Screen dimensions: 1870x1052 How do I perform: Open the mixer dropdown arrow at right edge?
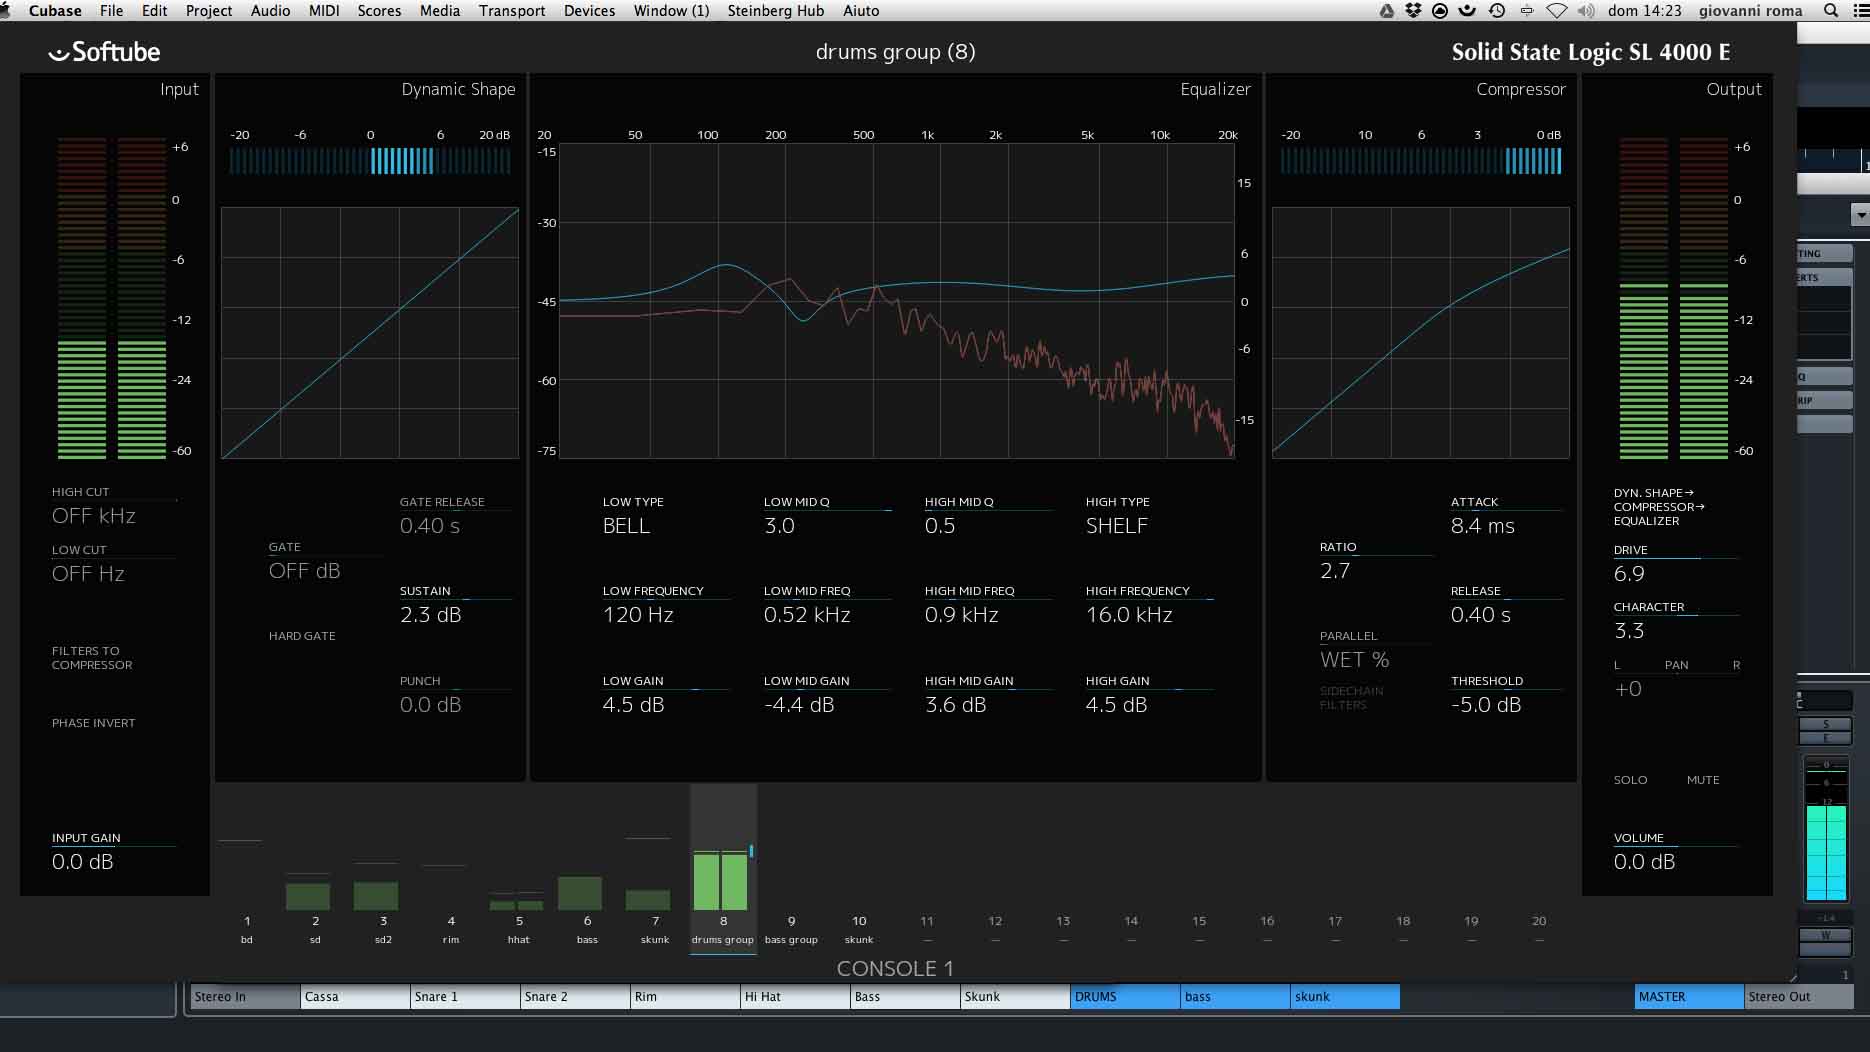1859,215
